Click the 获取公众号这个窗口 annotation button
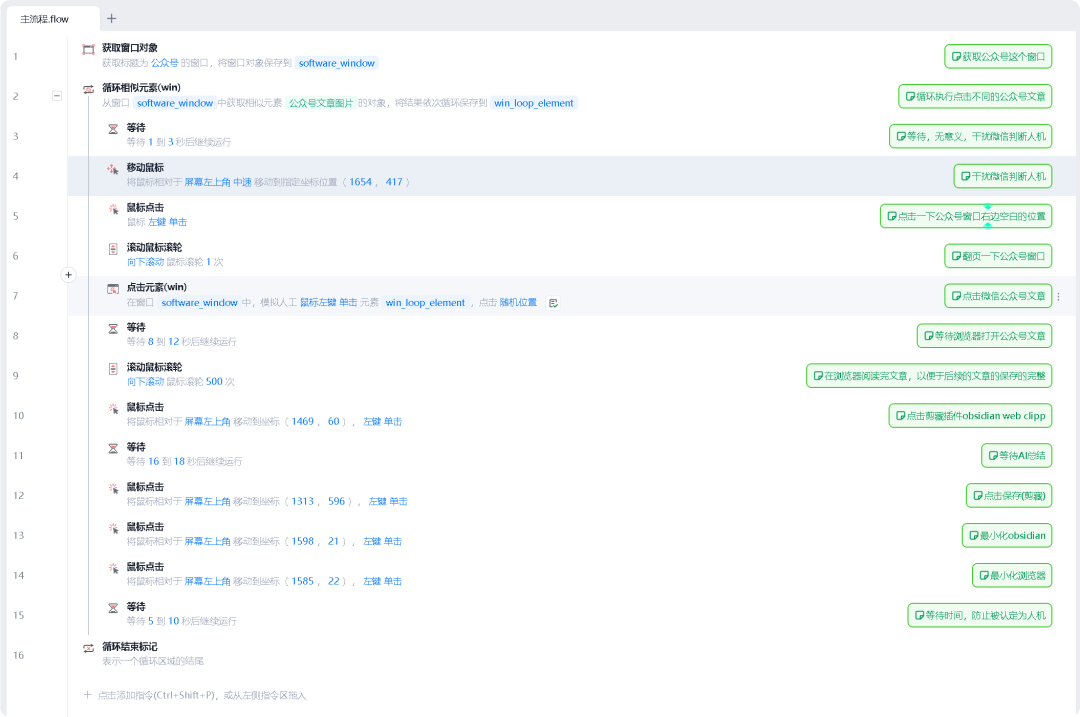1080x717 pixels. tap(996, 56)
